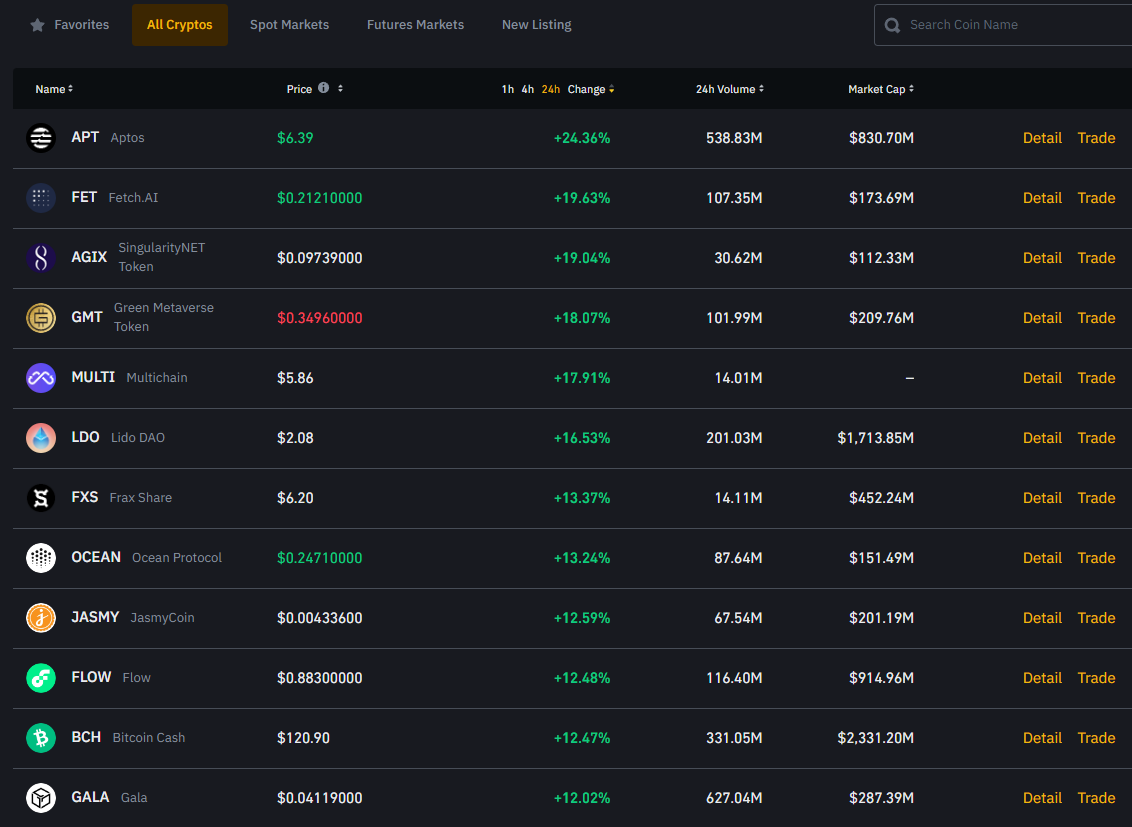Click the price info circle icon
Screen dimensions: 1132x827
323,88
